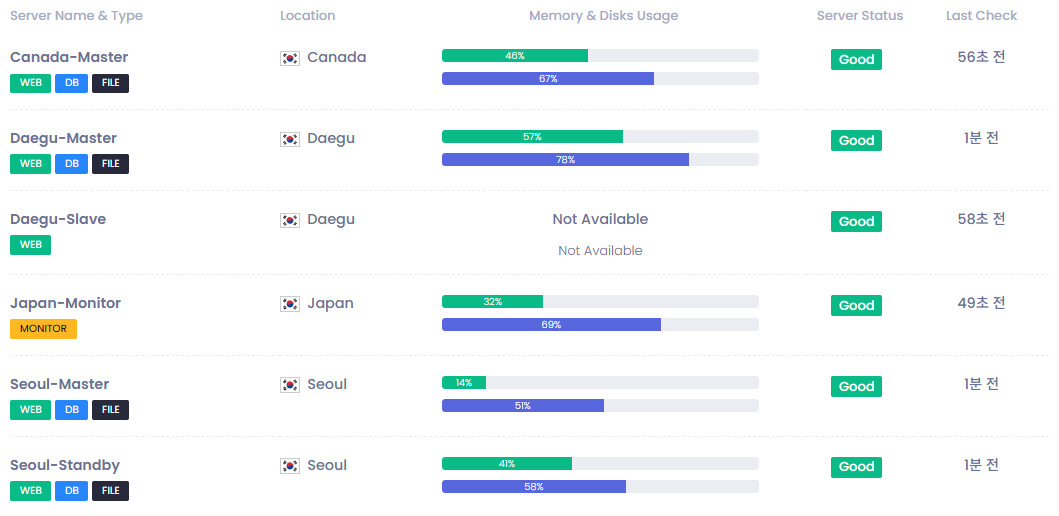Click the FILE badge under Canada-Master
Image resolution: width=1059 pixels, height=516 pixels.
(110, 83)
